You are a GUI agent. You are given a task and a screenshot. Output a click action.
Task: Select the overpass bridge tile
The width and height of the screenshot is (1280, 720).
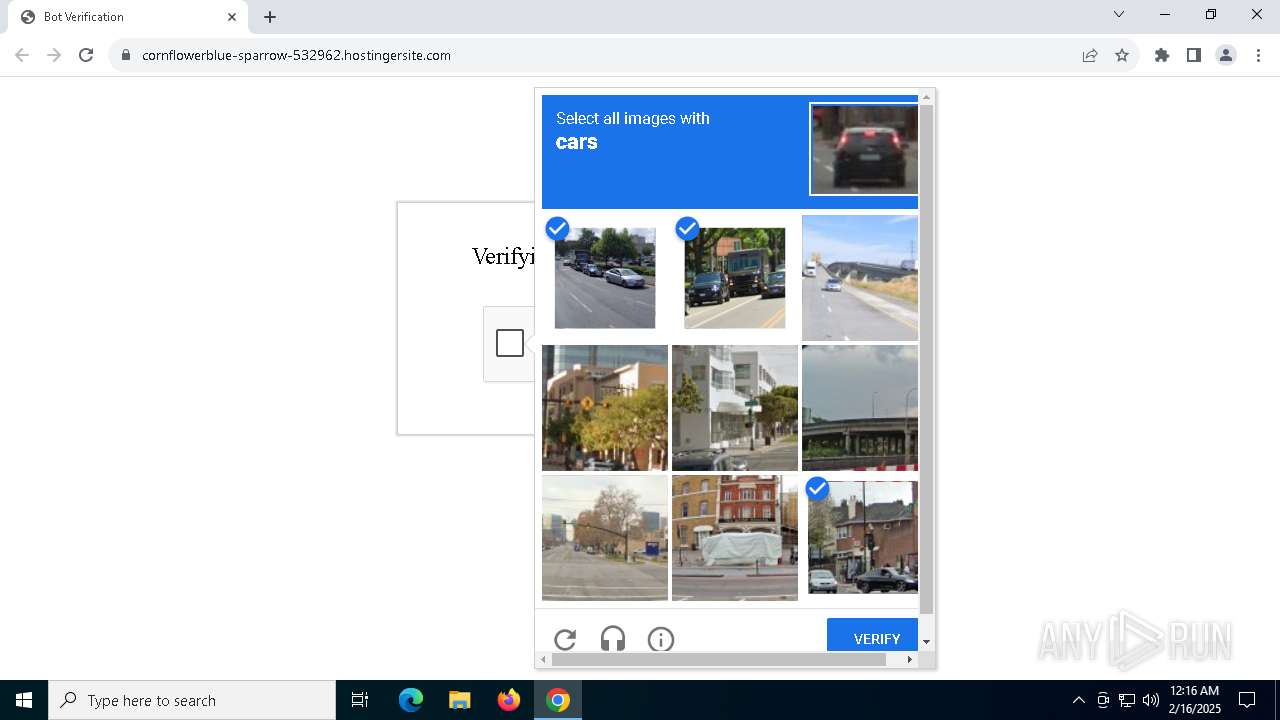pos(860,408)
